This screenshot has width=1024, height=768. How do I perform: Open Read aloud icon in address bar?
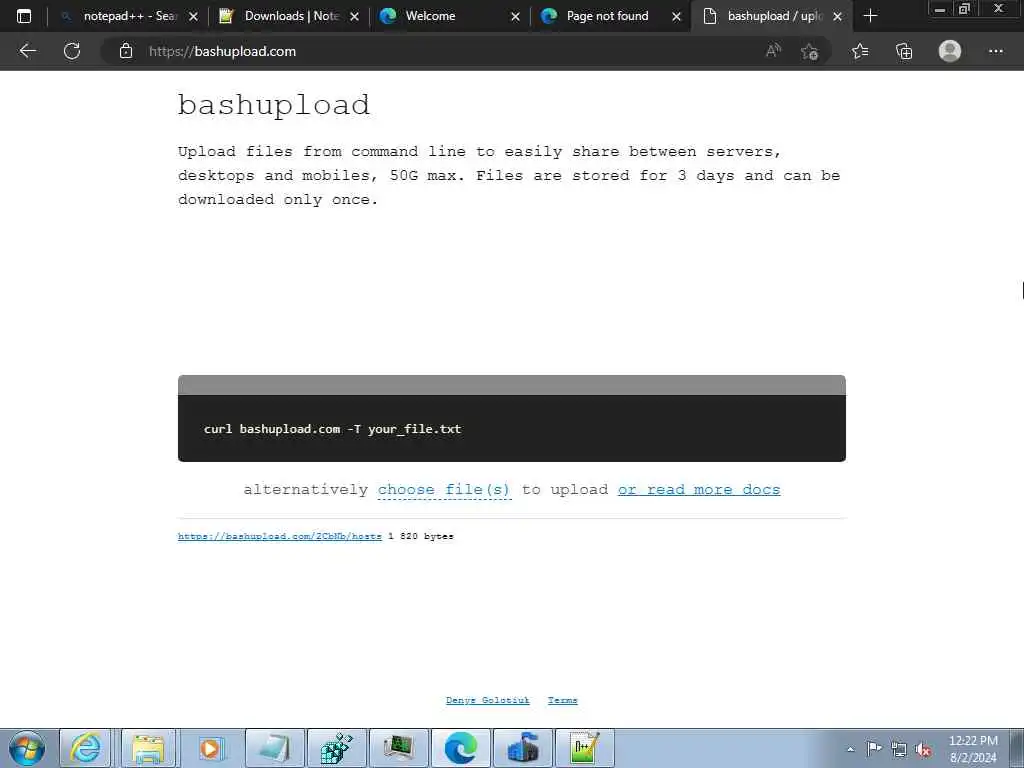tap(773, 51)
